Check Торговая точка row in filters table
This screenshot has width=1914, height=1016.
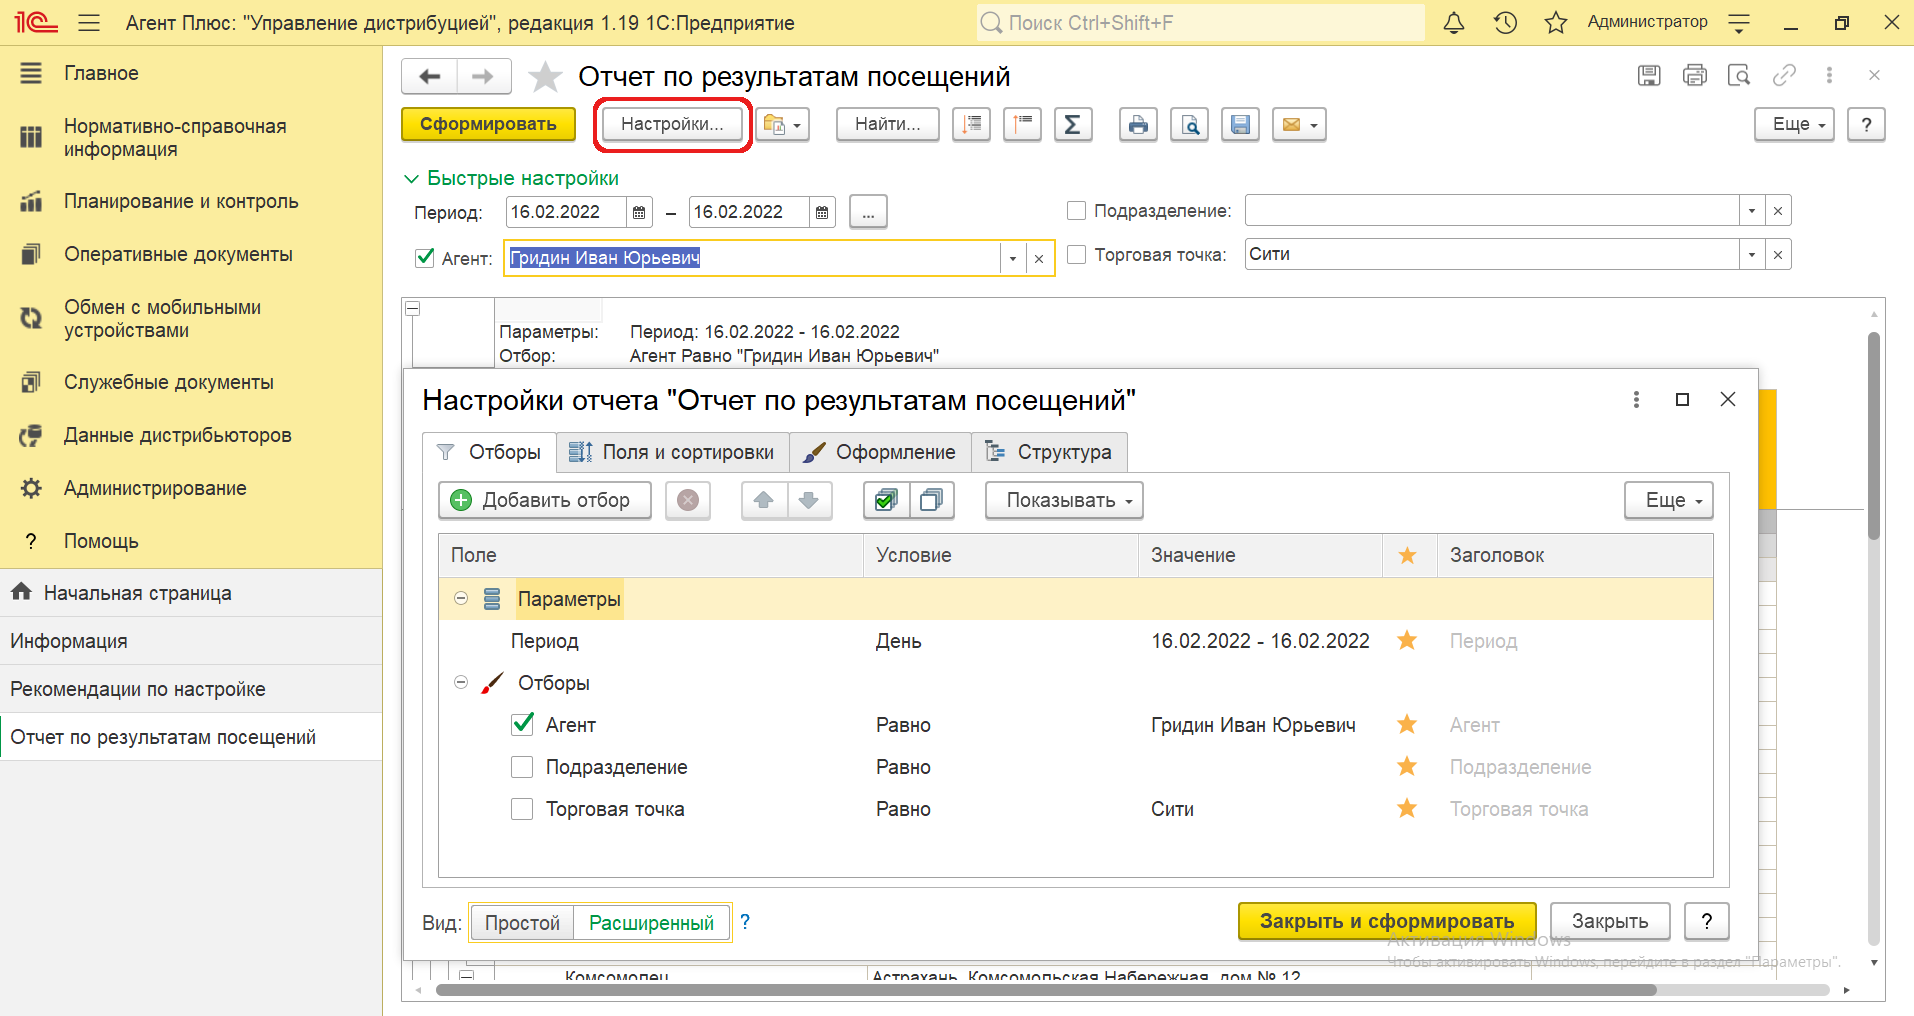coord(522,809)
